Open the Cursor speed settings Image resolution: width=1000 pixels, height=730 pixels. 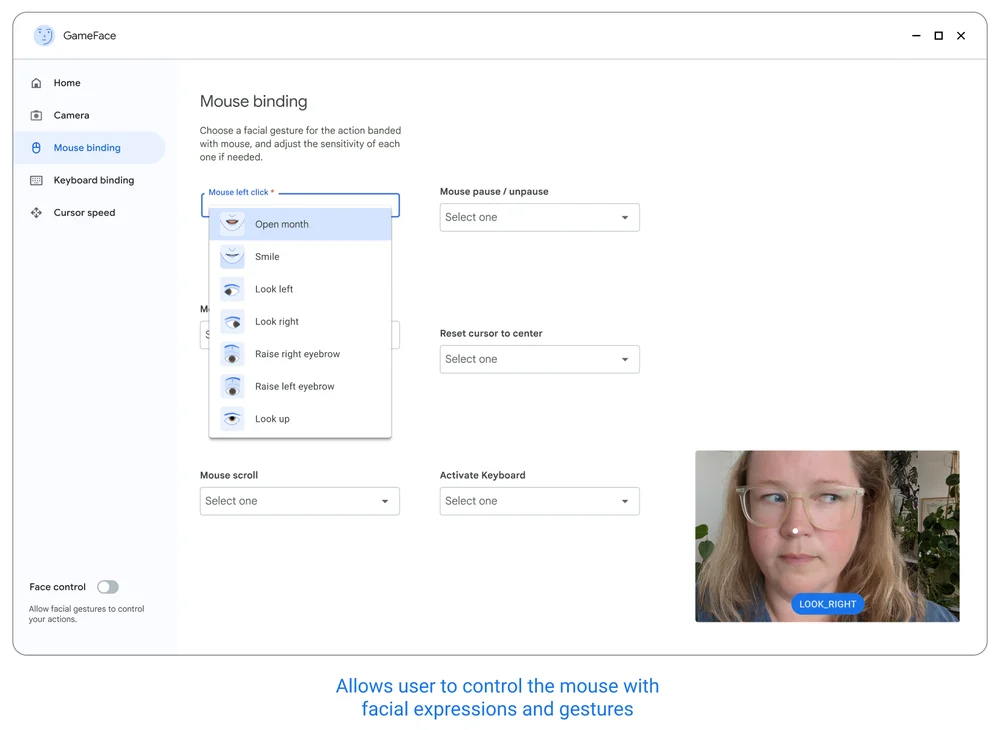tap(84, 213)
